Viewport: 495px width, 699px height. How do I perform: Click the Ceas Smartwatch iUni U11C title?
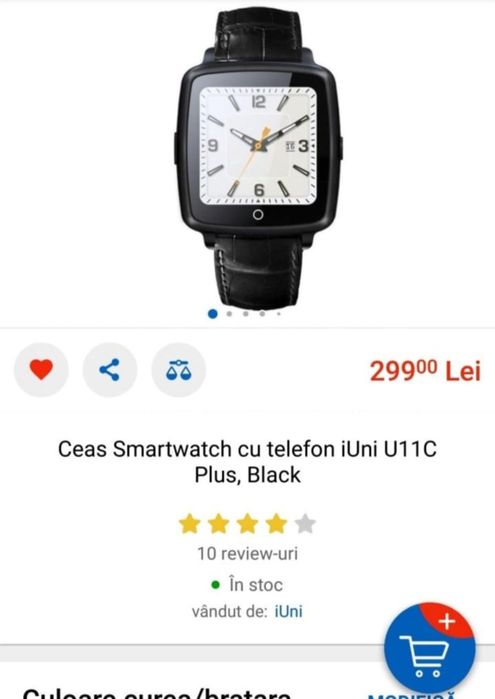248,461
